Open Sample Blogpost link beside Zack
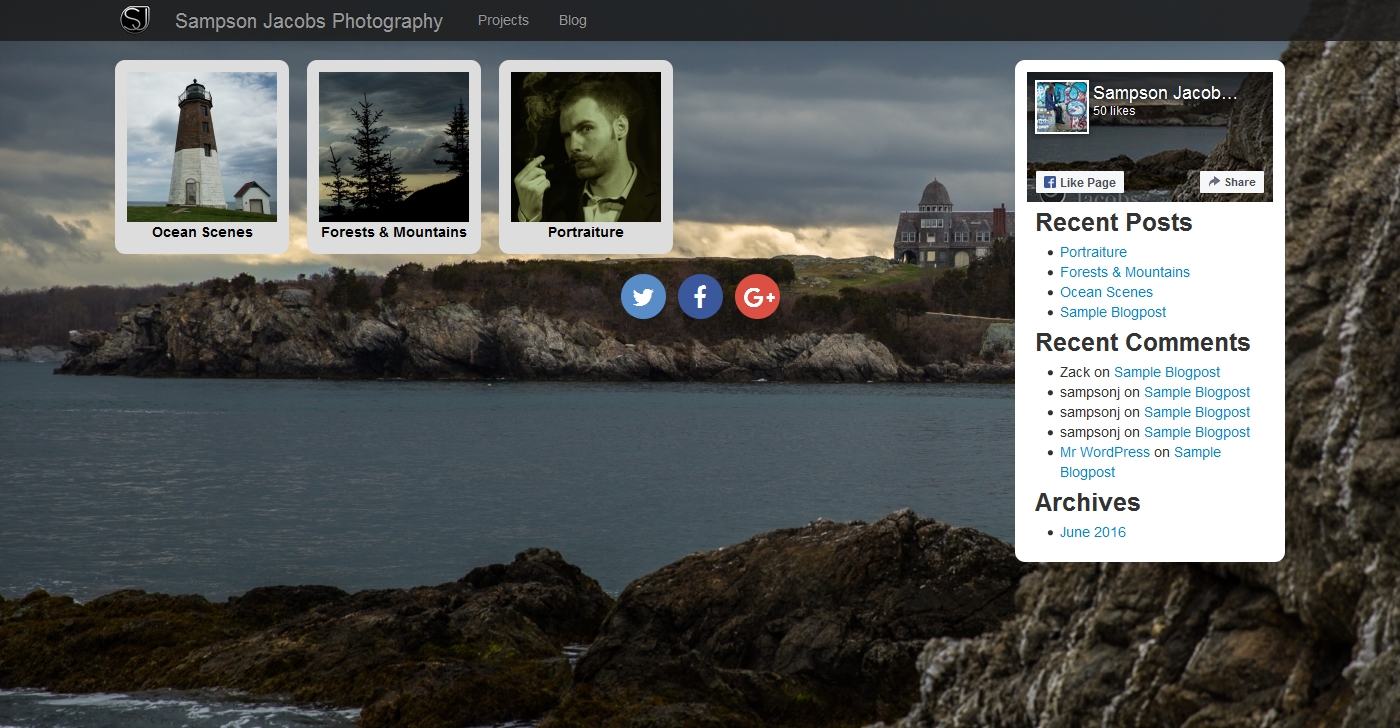The height and width of the screenshot is (728, 1400). 1167,372
